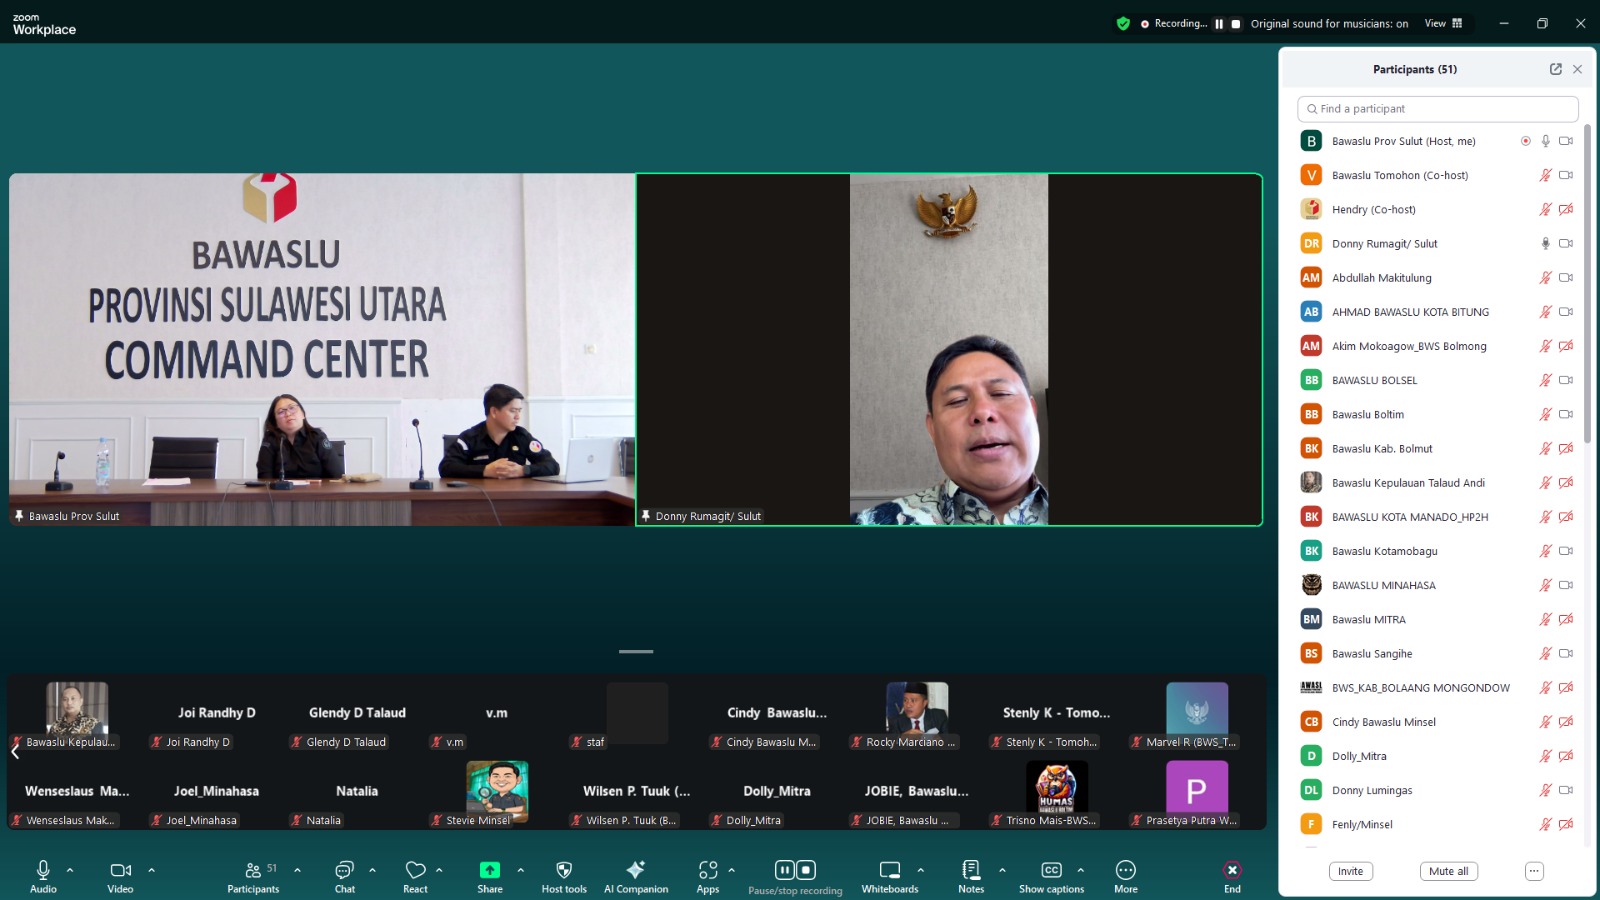Open meeting Notes
The width and height of the screenshot is (1600, 900).
(971, 876)
